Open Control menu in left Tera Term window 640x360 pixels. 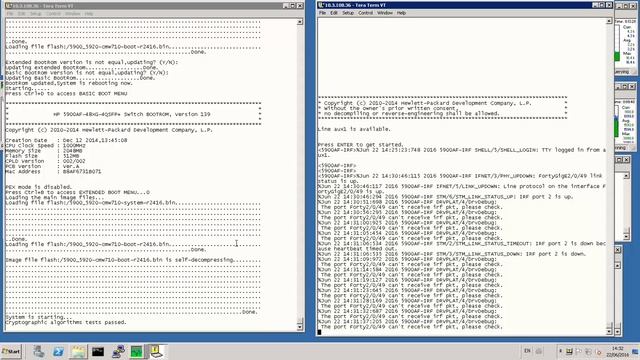click(53, 14)
